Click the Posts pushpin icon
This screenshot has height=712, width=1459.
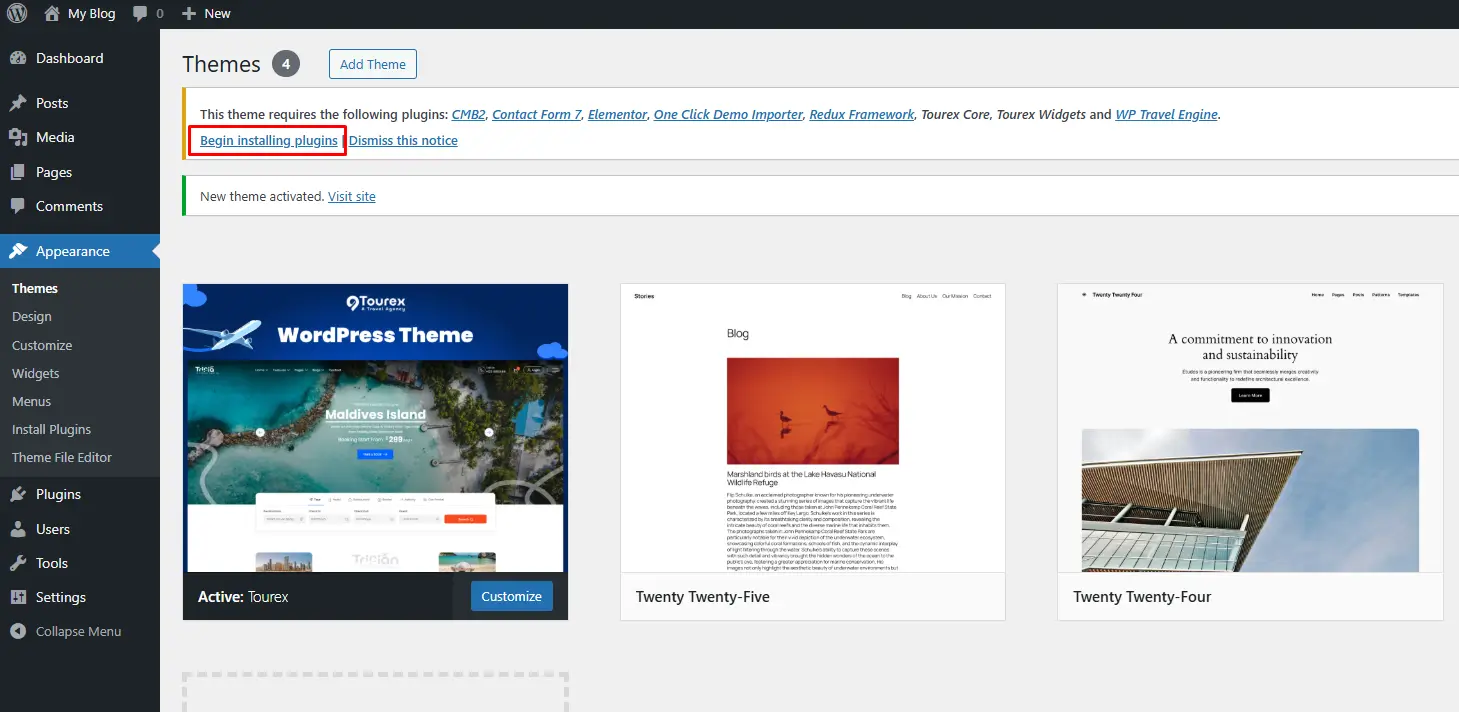[x=18, y=103]
